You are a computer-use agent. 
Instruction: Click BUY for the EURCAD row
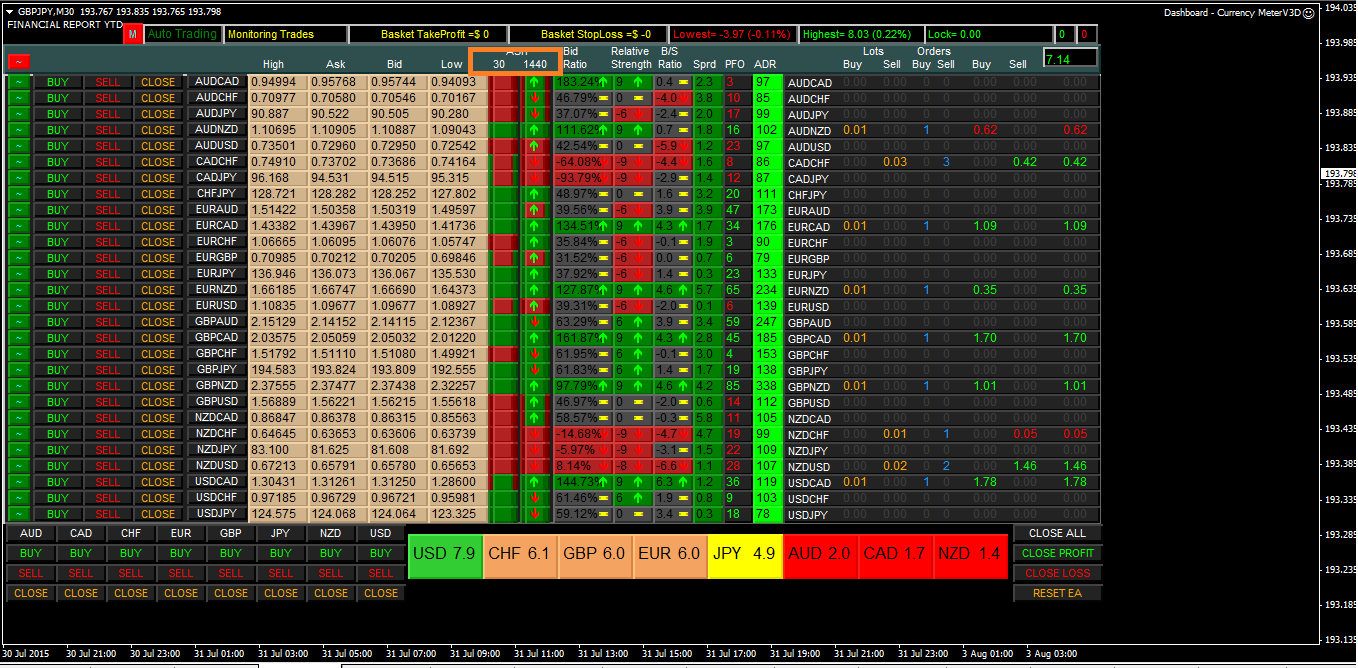[x=58, y=226]
